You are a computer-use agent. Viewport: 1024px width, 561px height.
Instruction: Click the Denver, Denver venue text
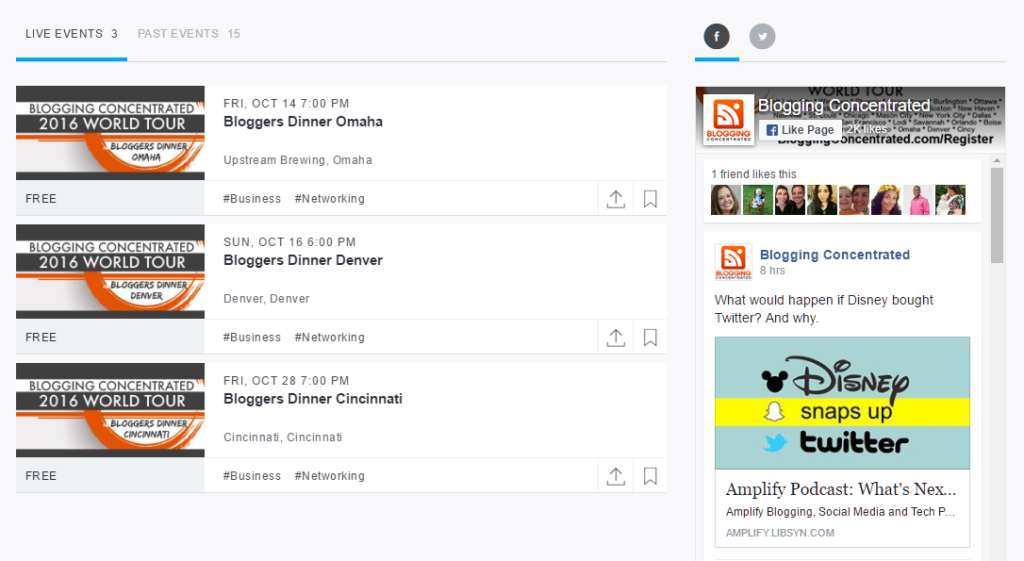click(x=266, y=298)
